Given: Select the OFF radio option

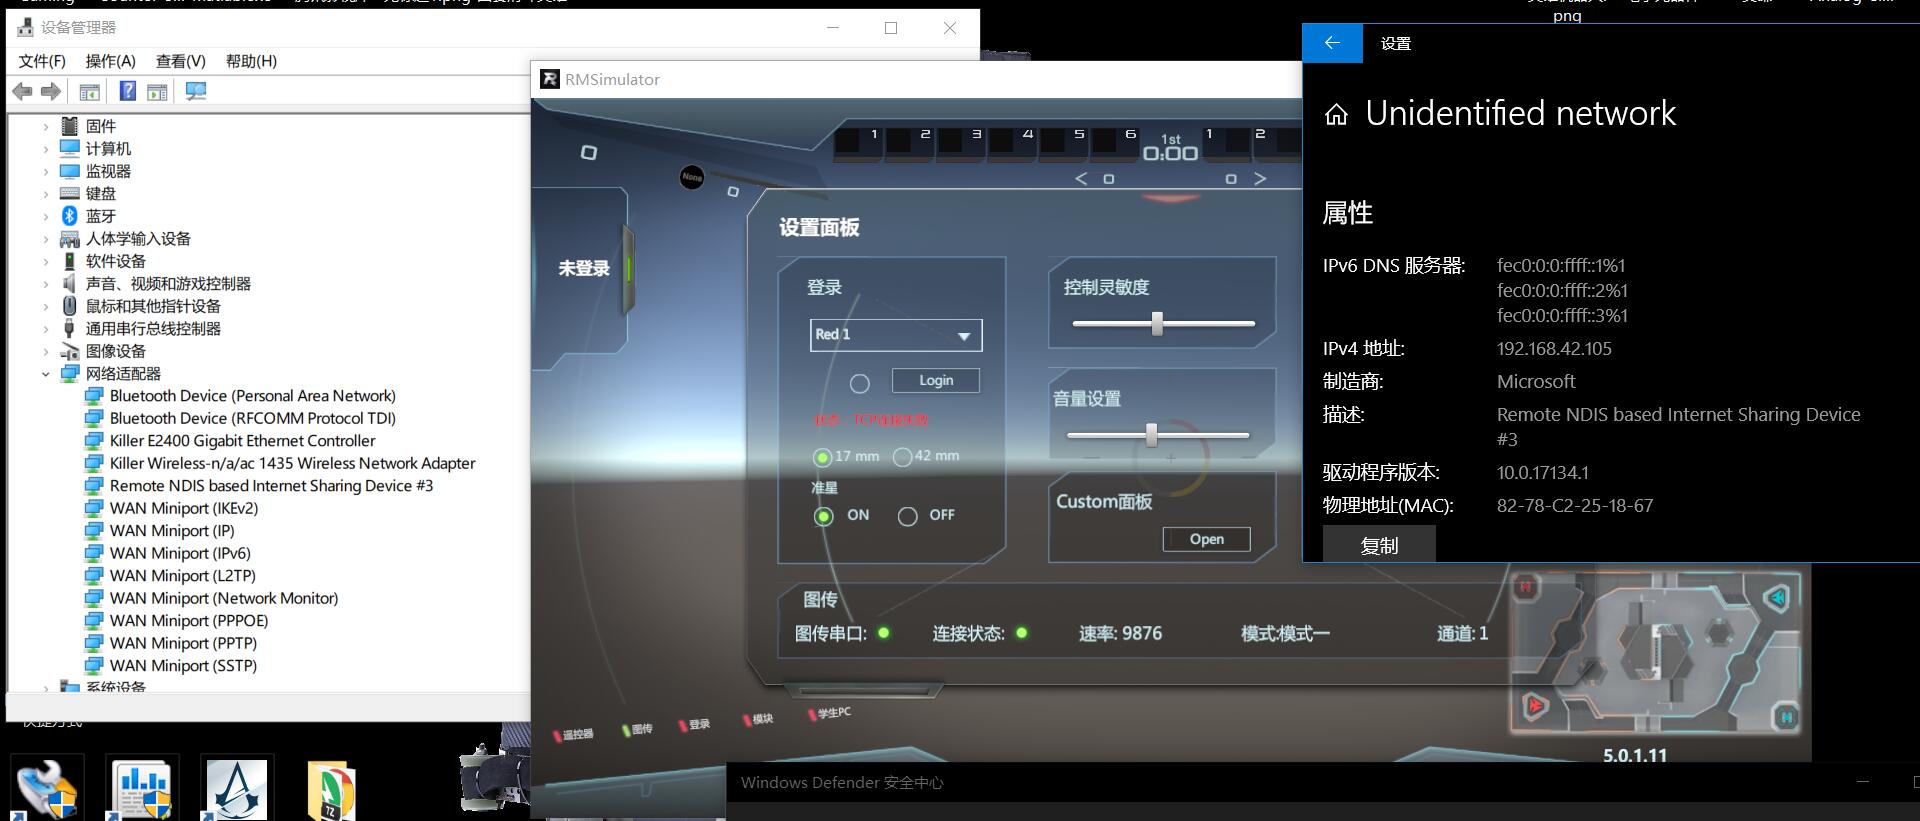Looking at the screenshot, I should [x=907, y=516].
